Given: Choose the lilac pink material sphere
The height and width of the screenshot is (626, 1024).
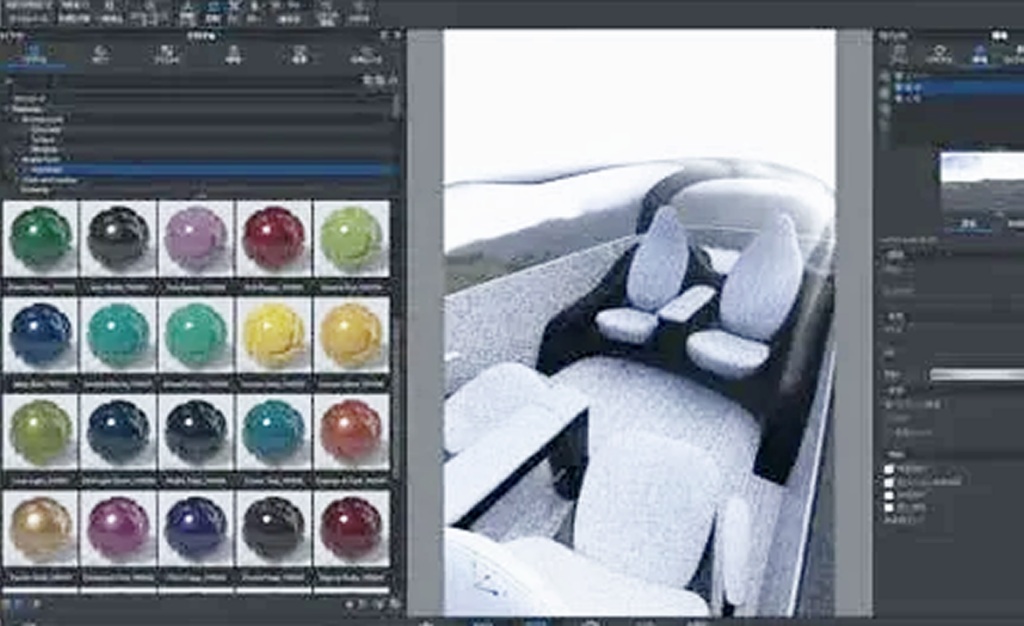Looking at the screenshot, I should click(195, 238).
